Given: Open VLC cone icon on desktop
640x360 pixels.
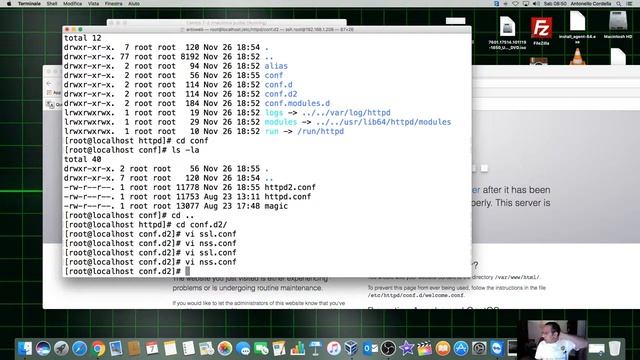Looking at the screenshot, I should click(577, 56).
